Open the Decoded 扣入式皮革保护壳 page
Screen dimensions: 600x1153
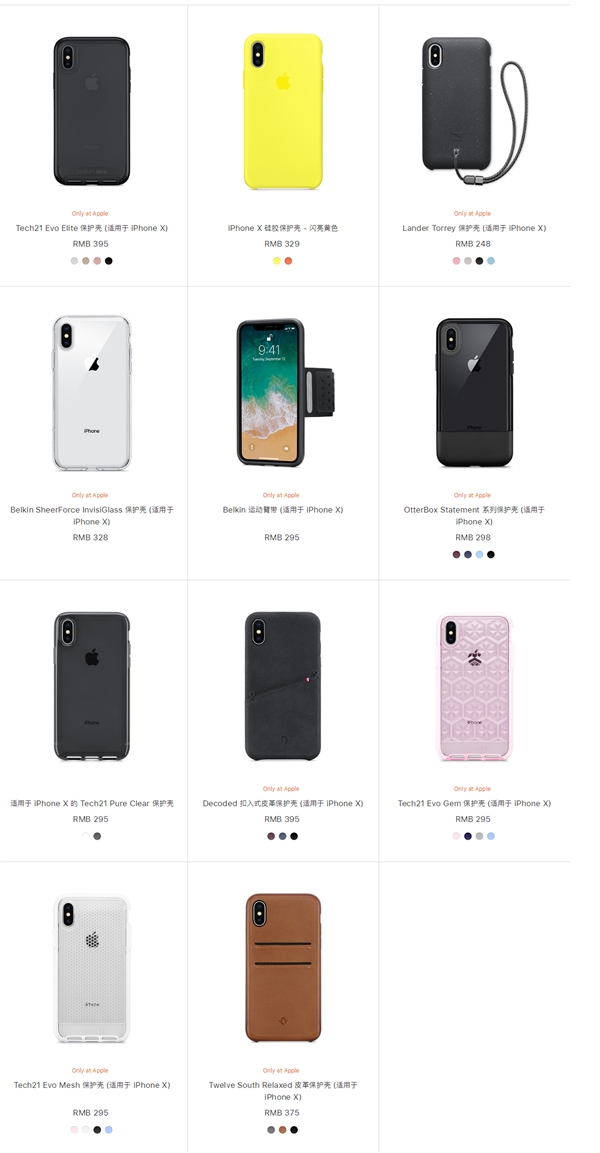click(x=282, y=802)
